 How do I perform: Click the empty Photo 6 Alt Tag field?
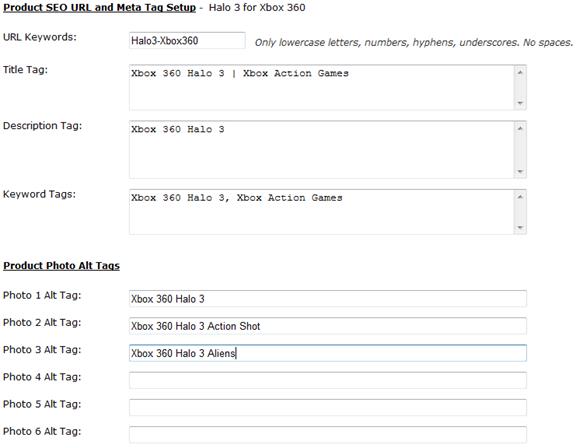tap(328, 434)
